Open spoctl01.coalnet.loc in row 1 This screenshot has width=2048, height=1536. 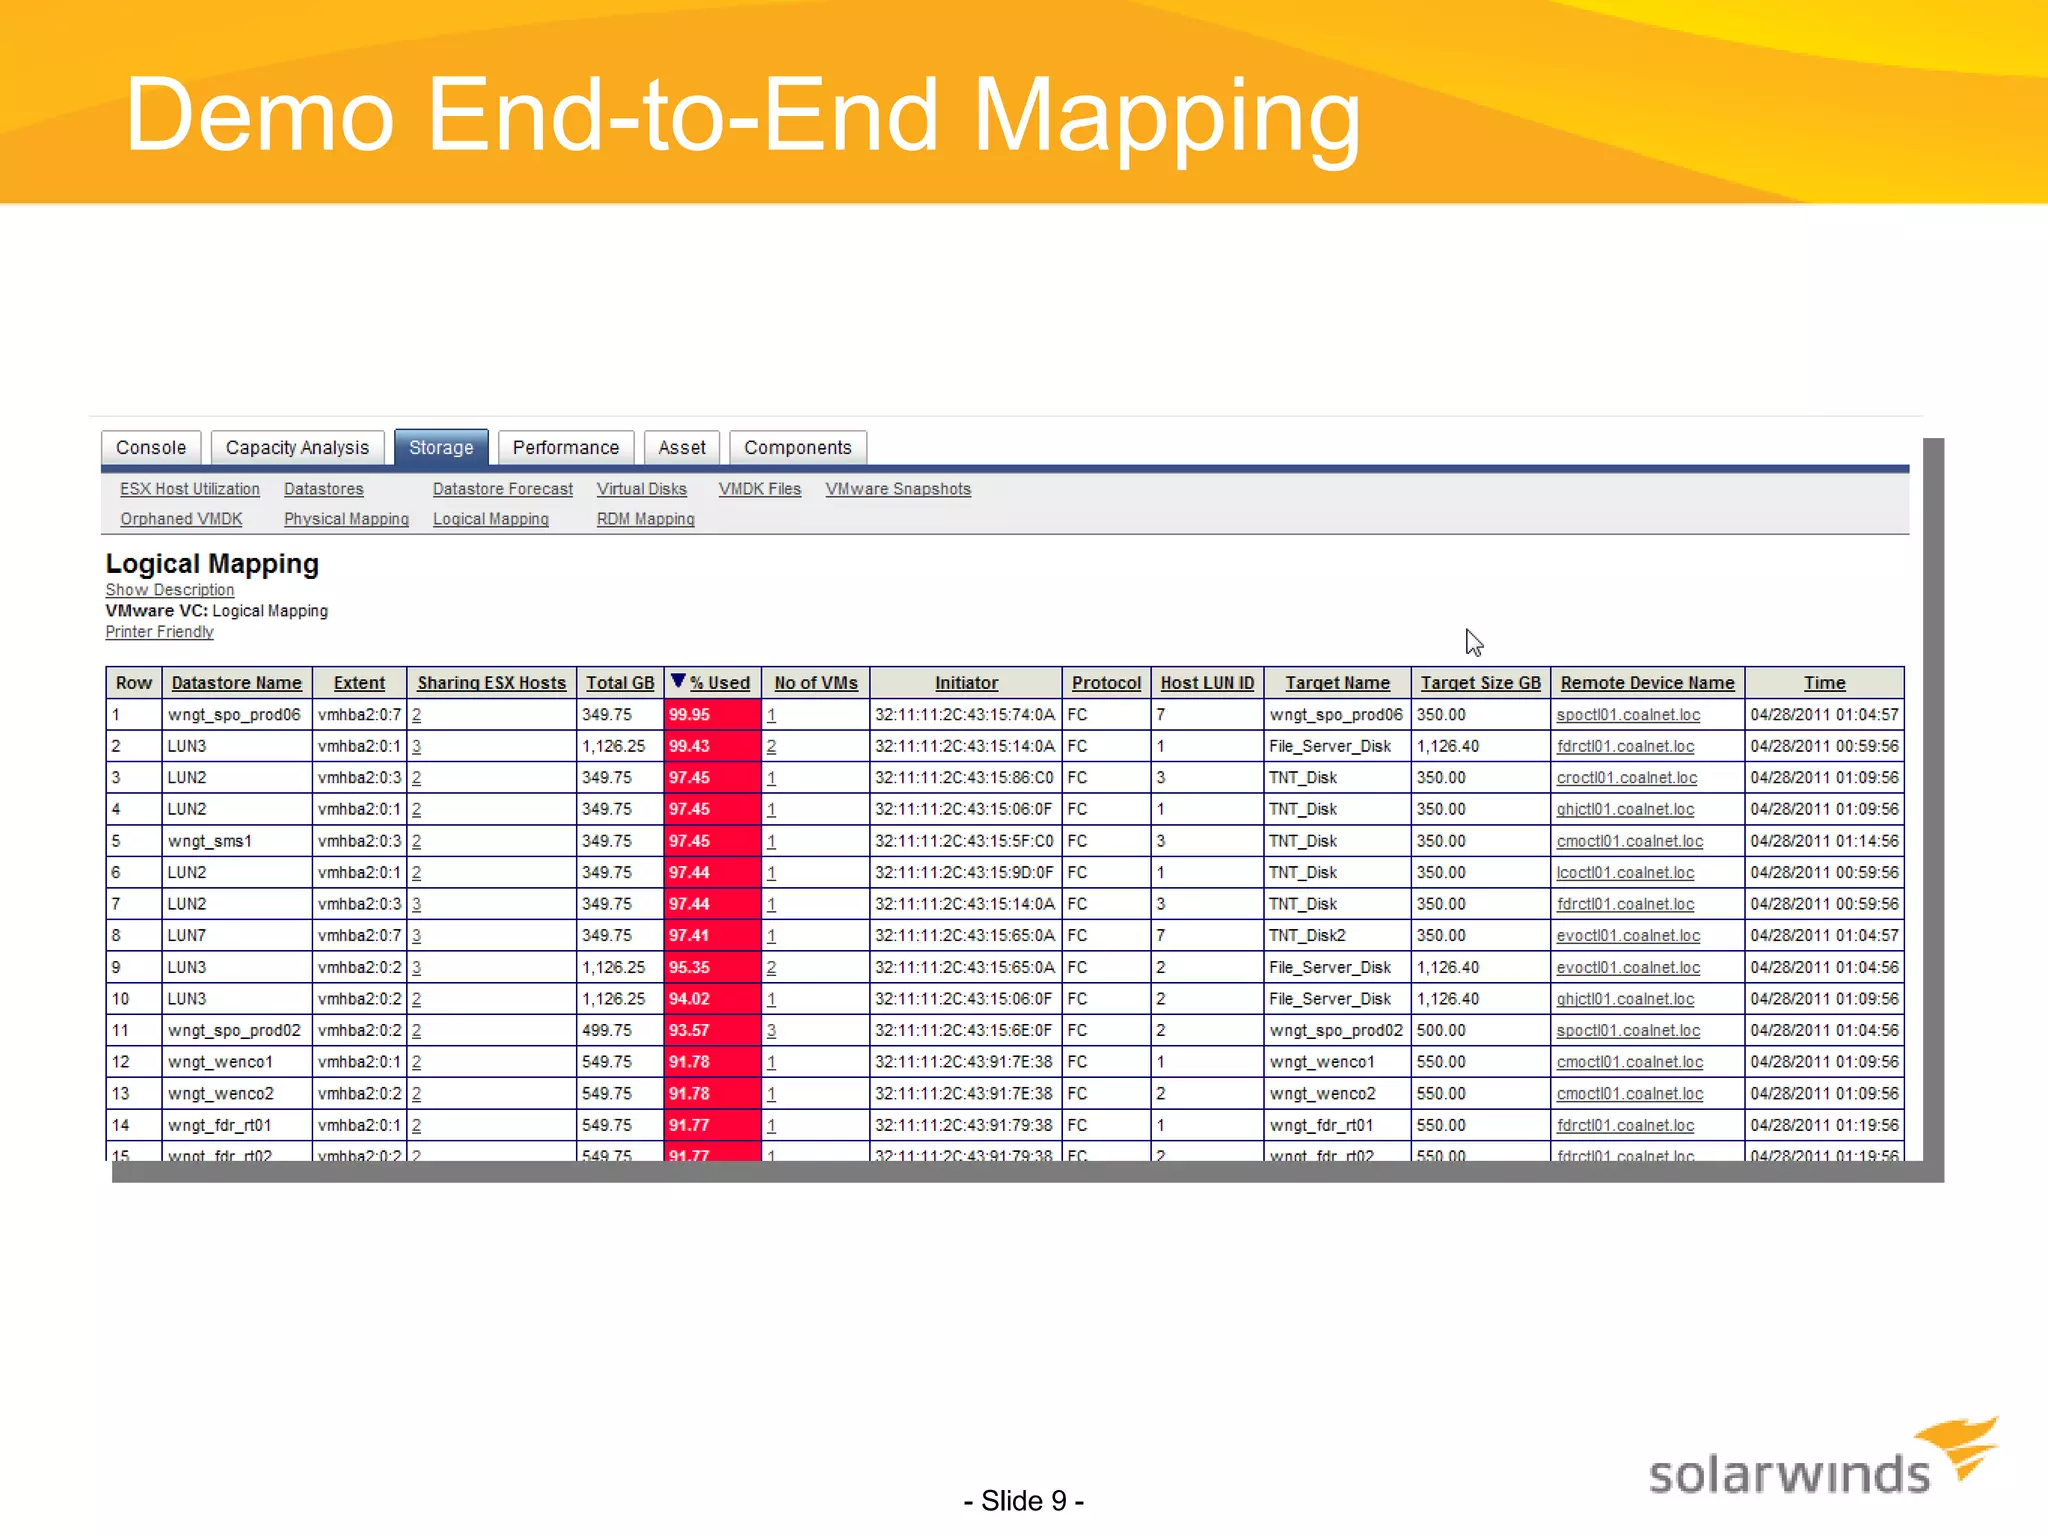1628,715
